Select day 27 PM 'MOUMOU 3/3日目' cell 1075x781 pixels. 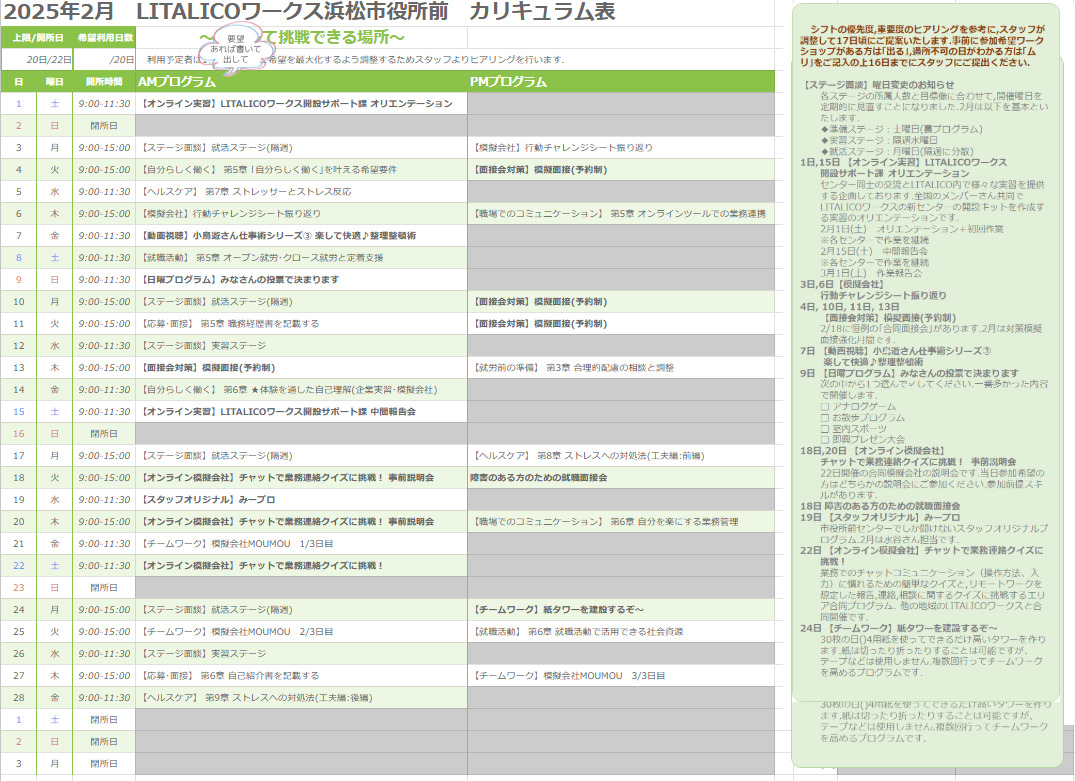(x=621, y=675)
